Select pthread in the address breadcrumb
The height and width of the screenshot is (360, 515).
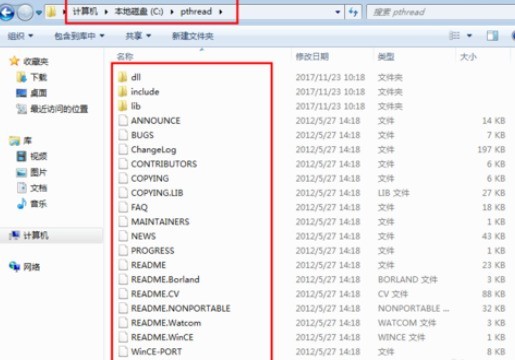[196, 12]
